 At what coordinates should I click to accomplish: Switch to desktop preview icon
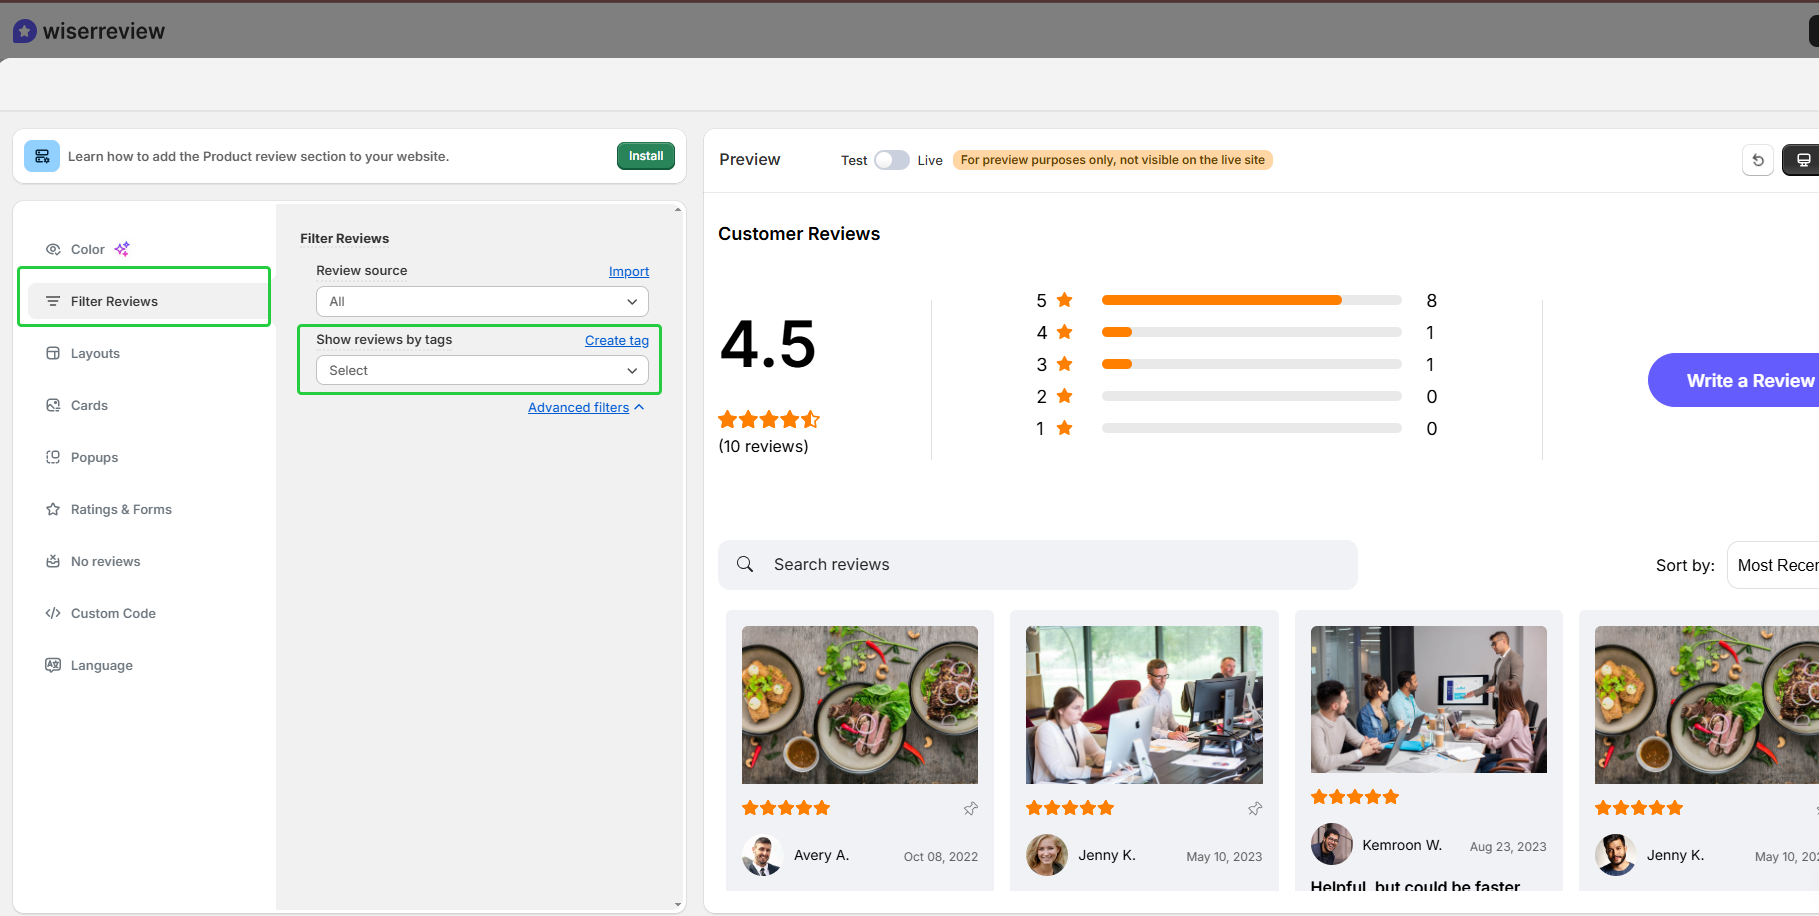click(x=1802, y=160)
